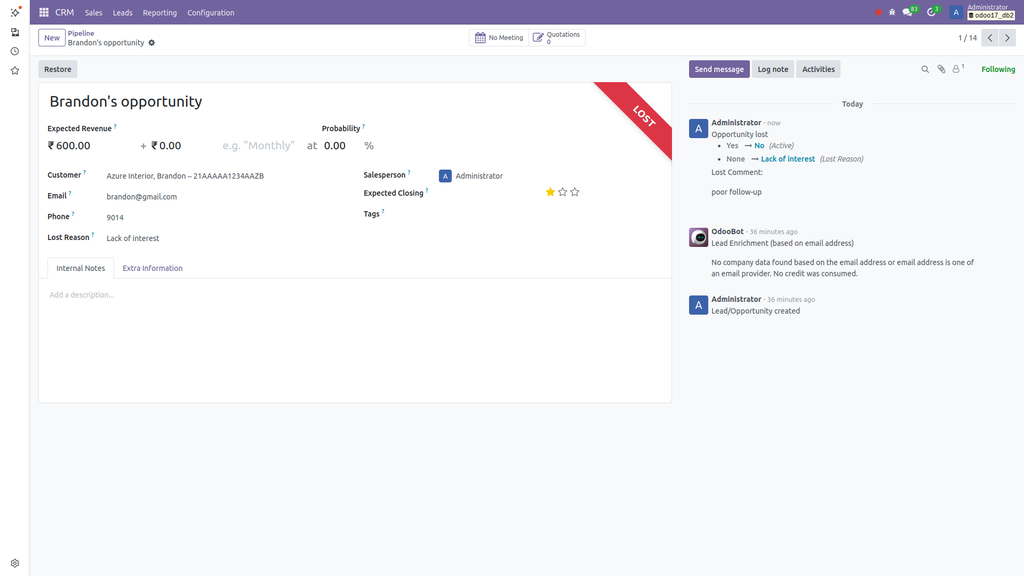Open the activities clock panel
1024x576 pixels.
coord(931,13)
